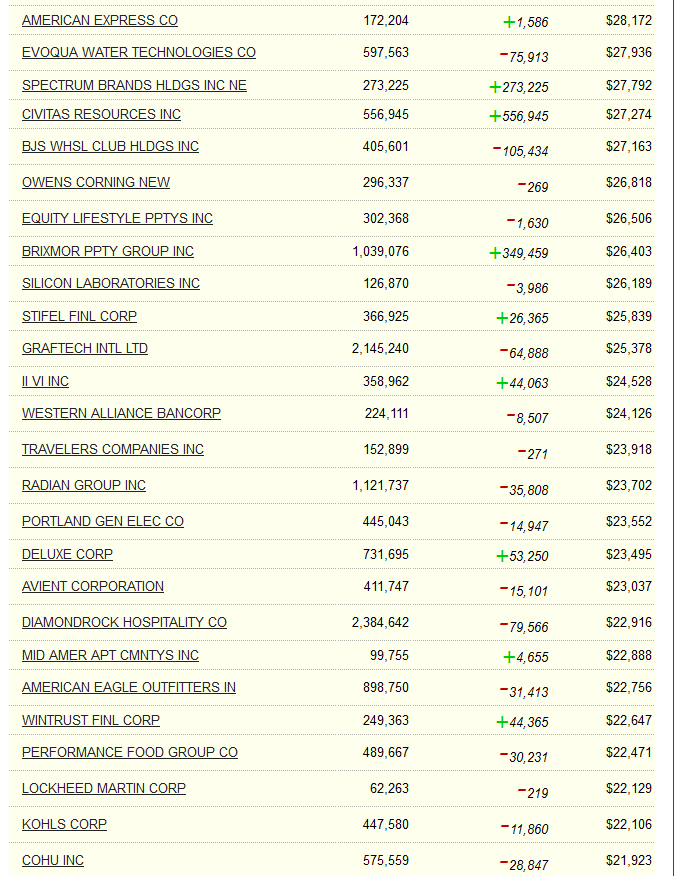Open EVOQUA WATER TECHNOLOGIES CO link

[139, 53]
